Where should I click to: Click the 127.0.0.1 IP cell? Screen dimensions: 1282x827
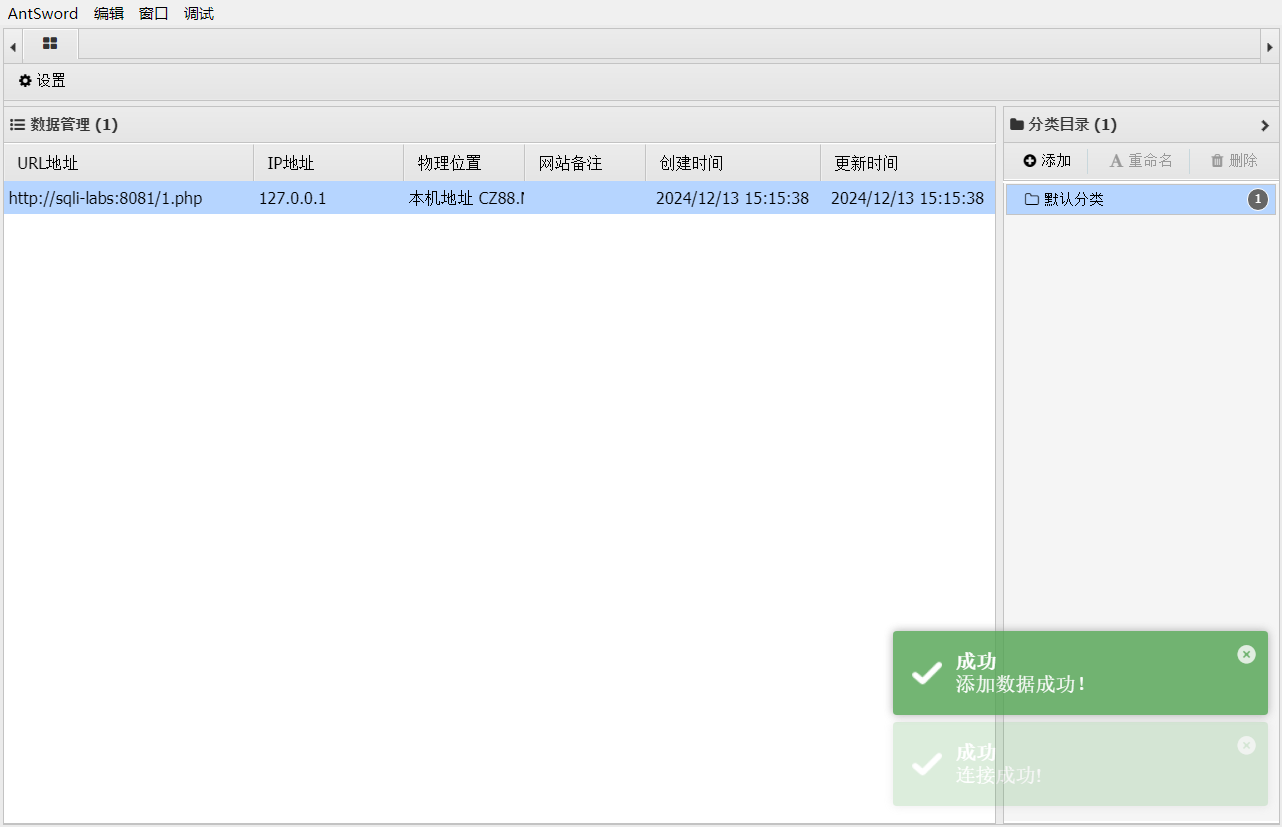(329, 198)
